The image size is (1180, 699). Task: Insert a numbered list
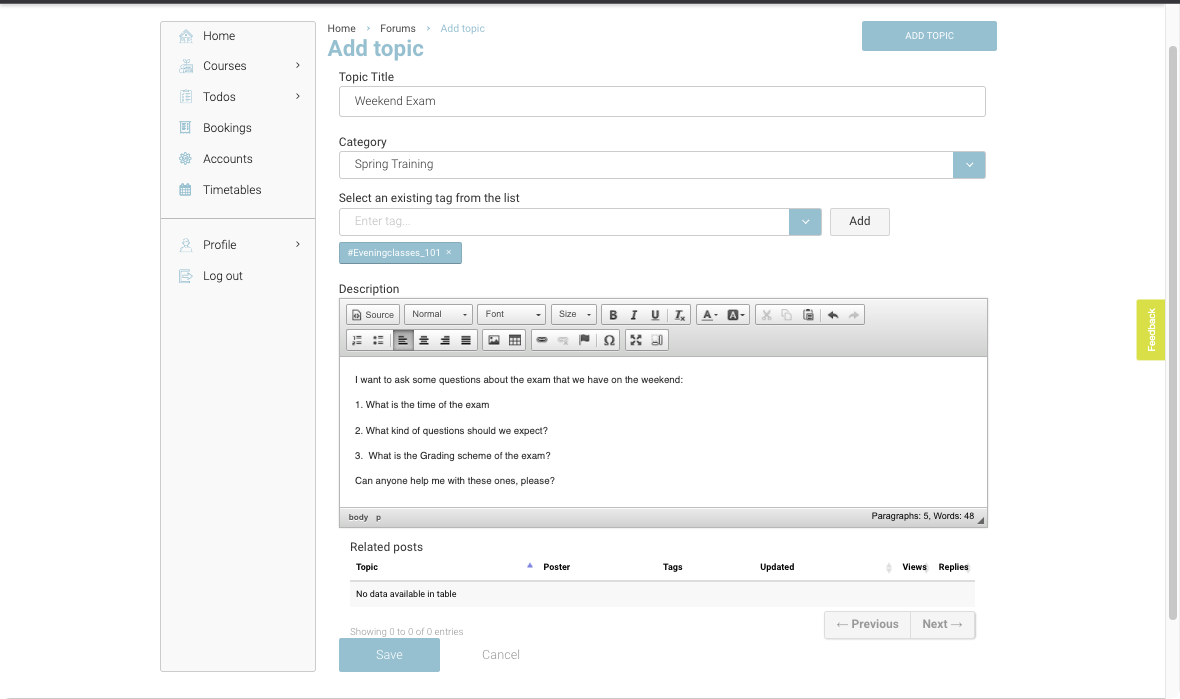357,341
